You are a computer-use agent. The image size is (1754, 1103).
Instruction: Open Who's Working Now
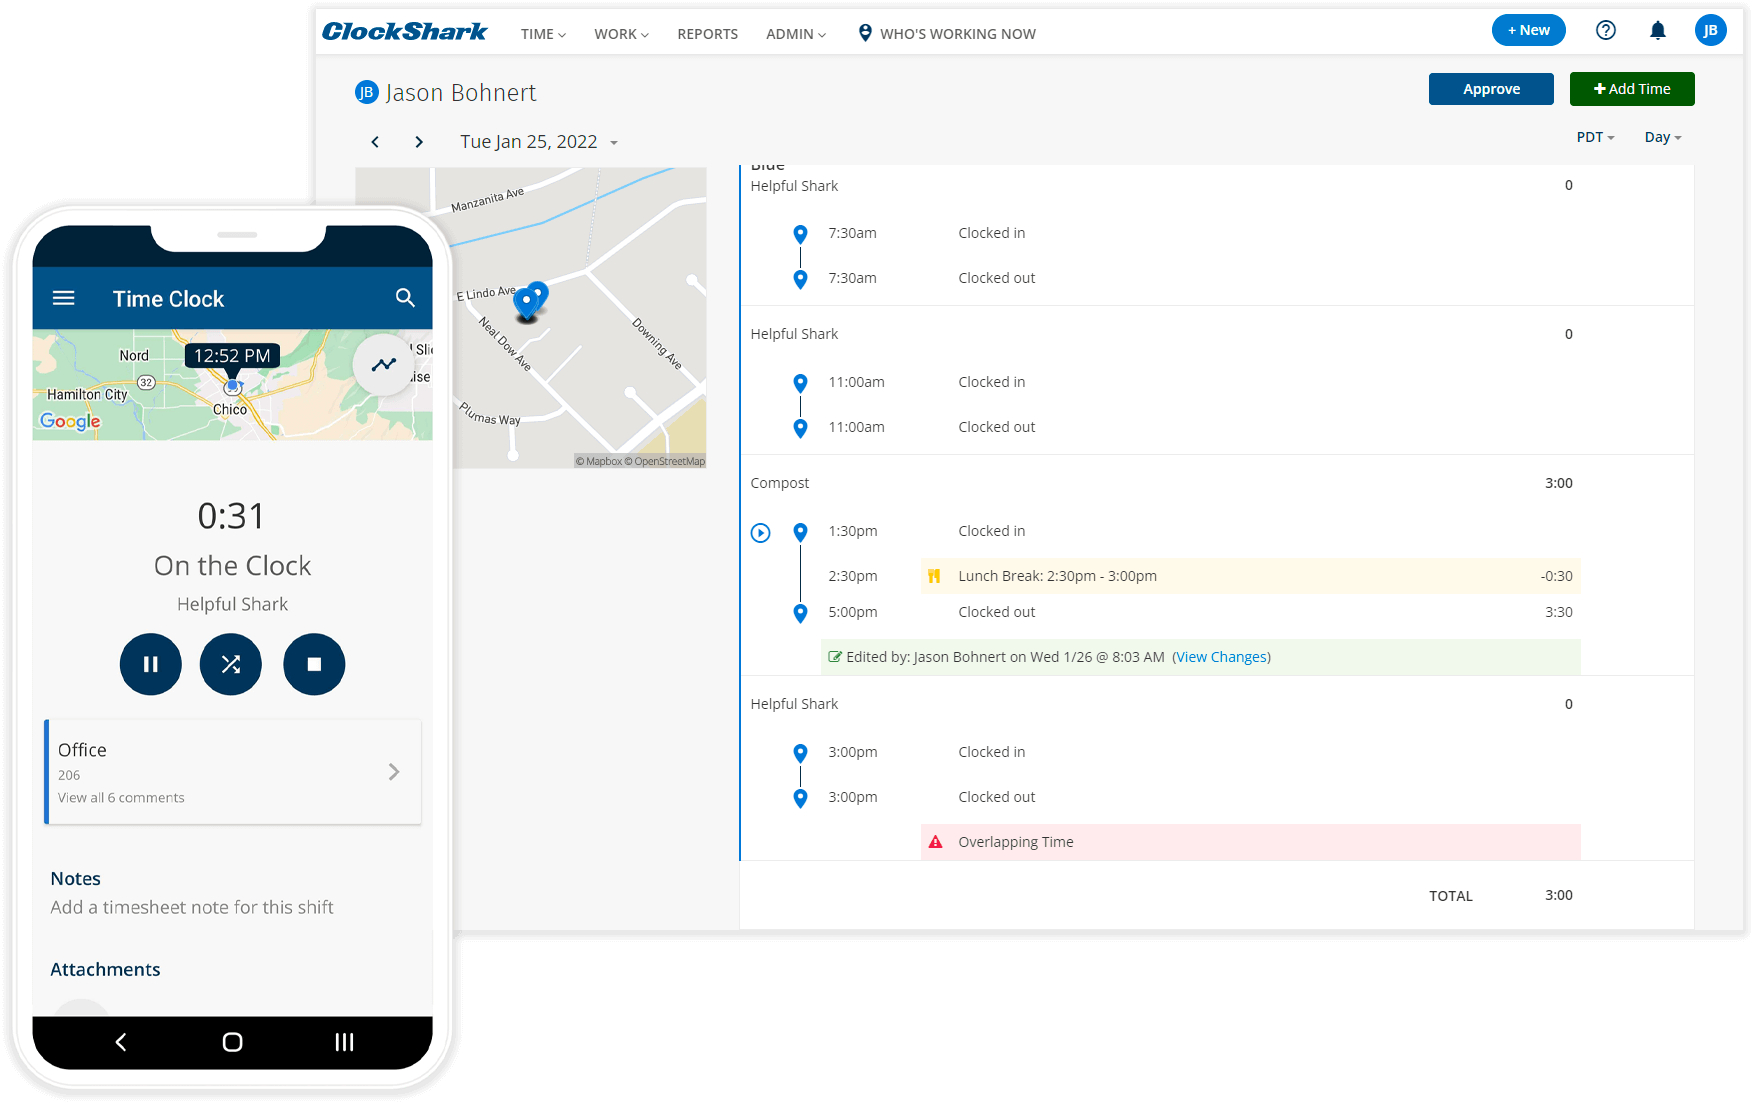coord(947,34)
